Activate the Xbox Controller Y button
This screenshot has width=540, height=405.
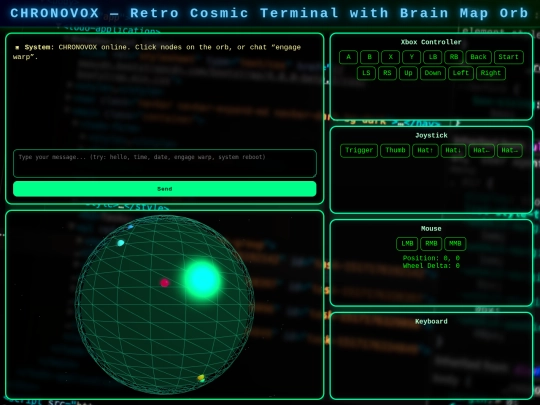click(x=412, y=57)
